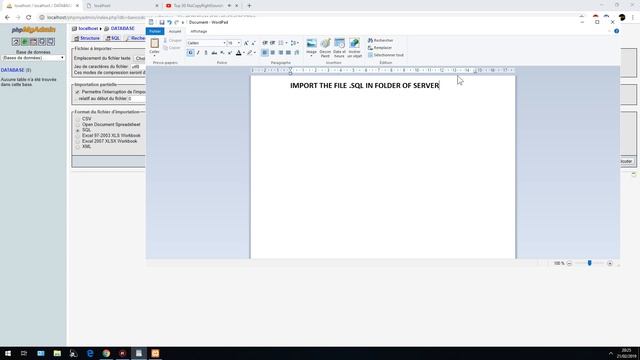Image resolution: width=640 pixels, height=360 pixels.
Task: Align paragraph text left
Action: tap(265, 53)
